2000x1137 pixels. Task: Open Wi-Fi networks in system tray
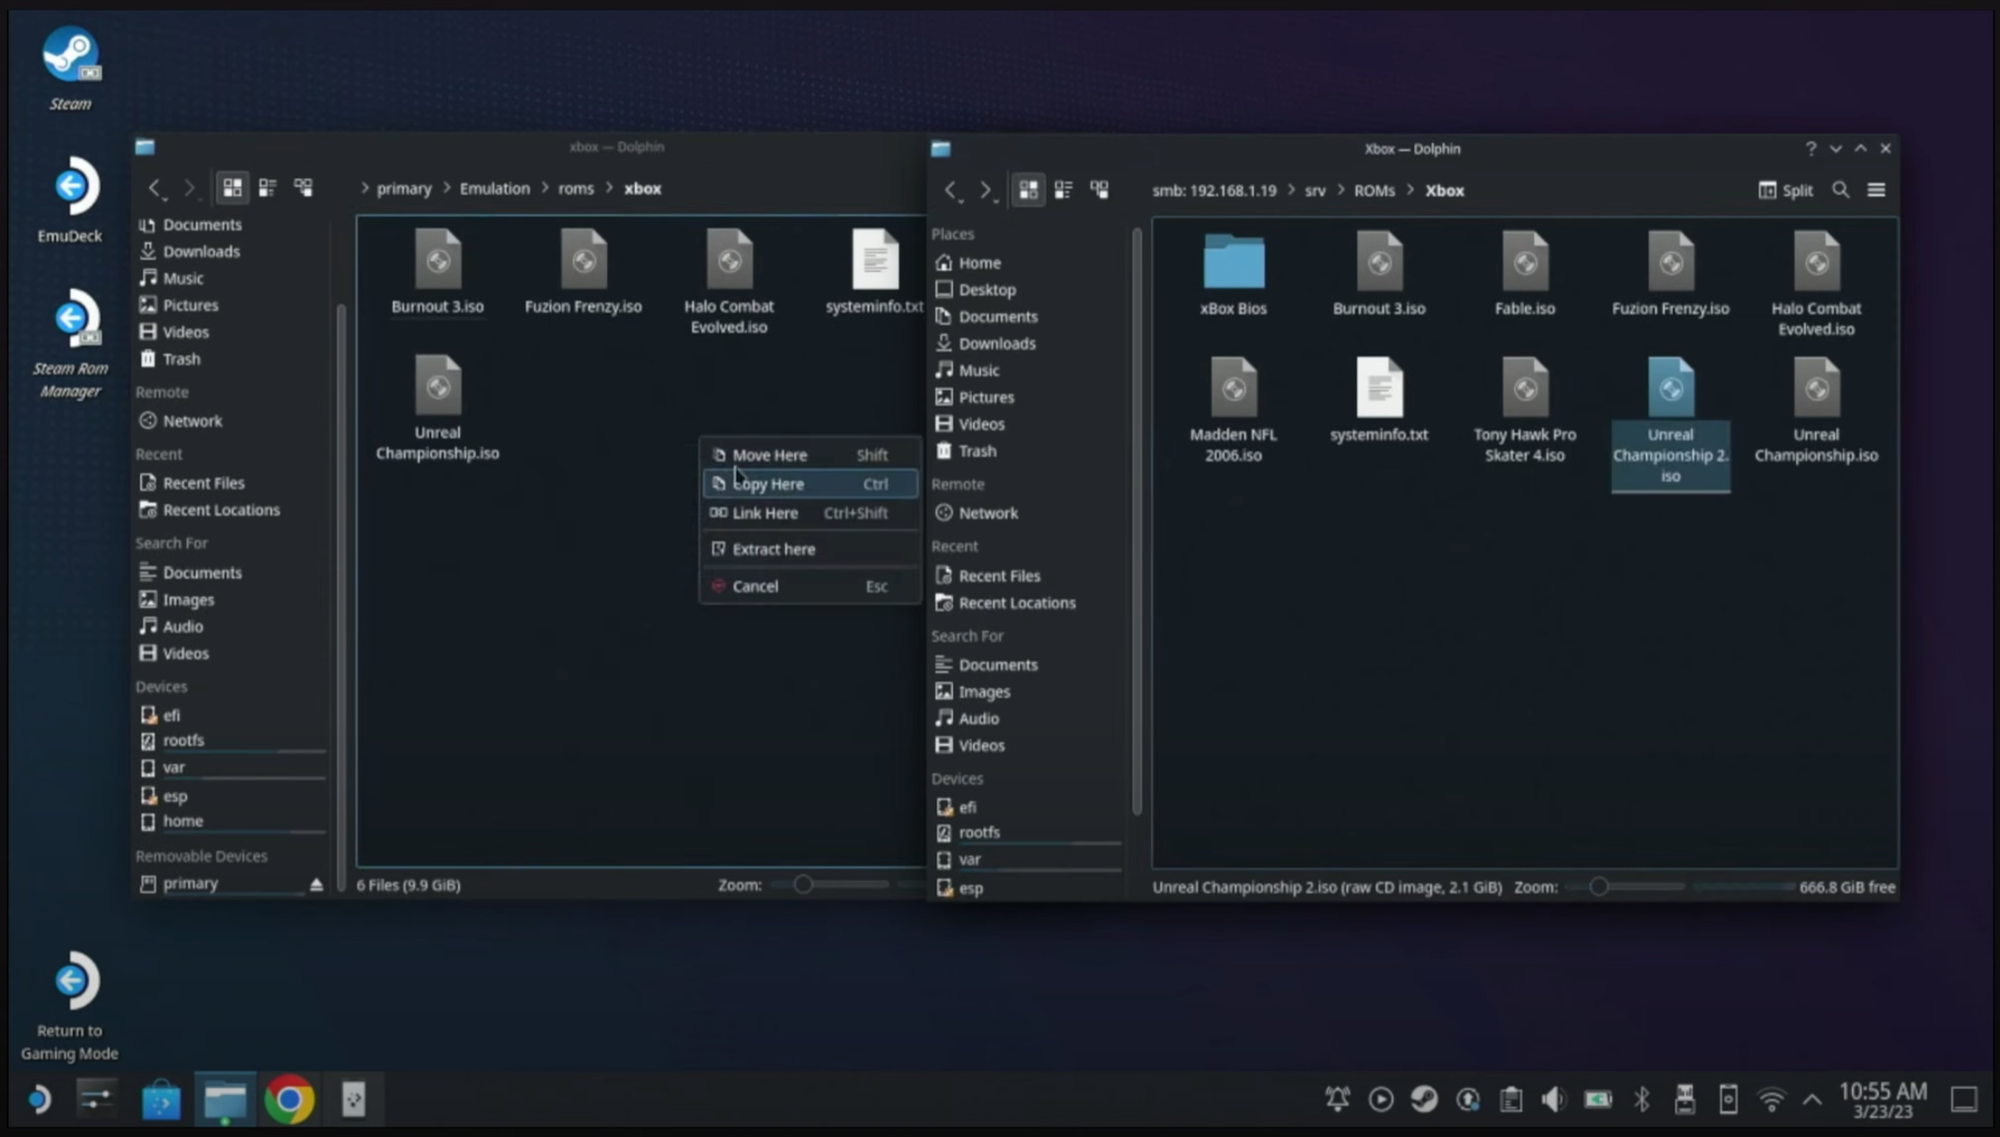[x=1771, y=1100]
